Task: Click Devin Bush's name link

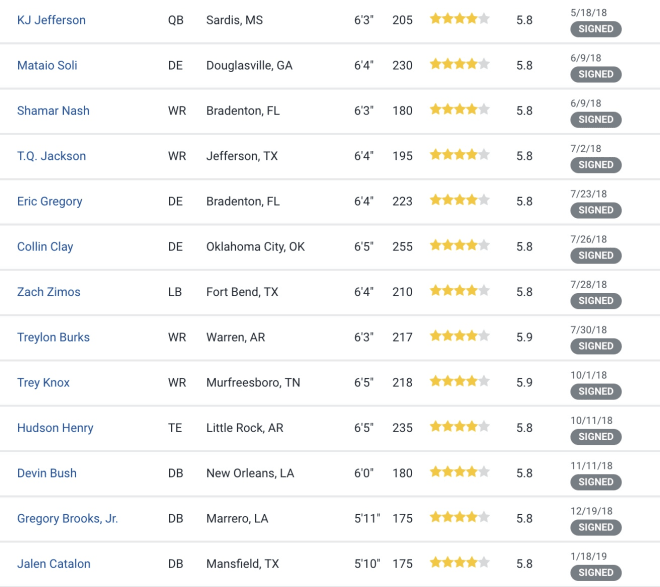Action: (47, 473)
